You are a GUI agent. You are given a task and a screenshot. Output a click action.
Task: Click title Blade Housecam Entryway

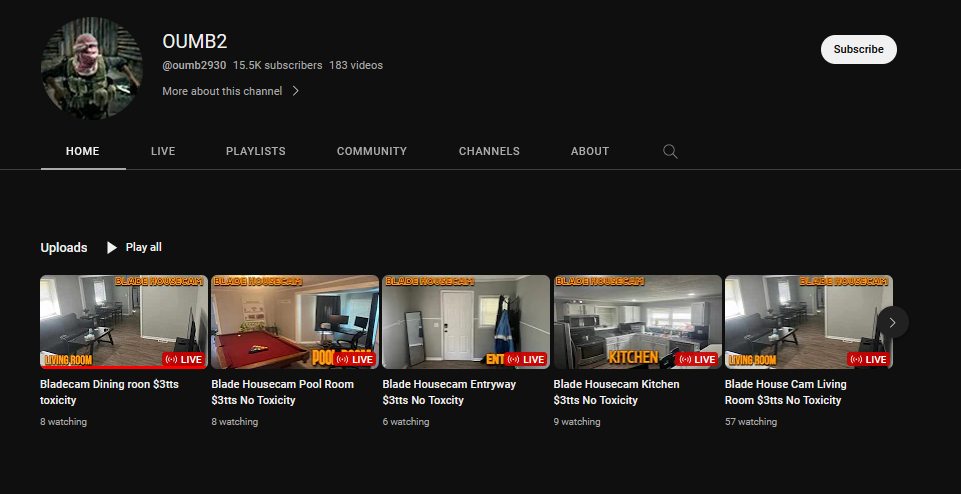coord(449,392)
